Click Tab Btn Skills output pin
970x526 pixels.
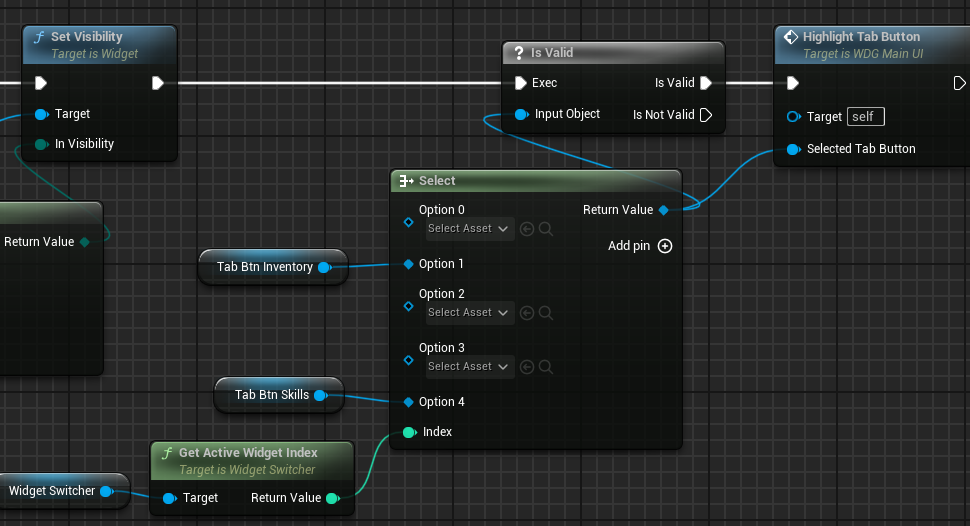[320, 395]
